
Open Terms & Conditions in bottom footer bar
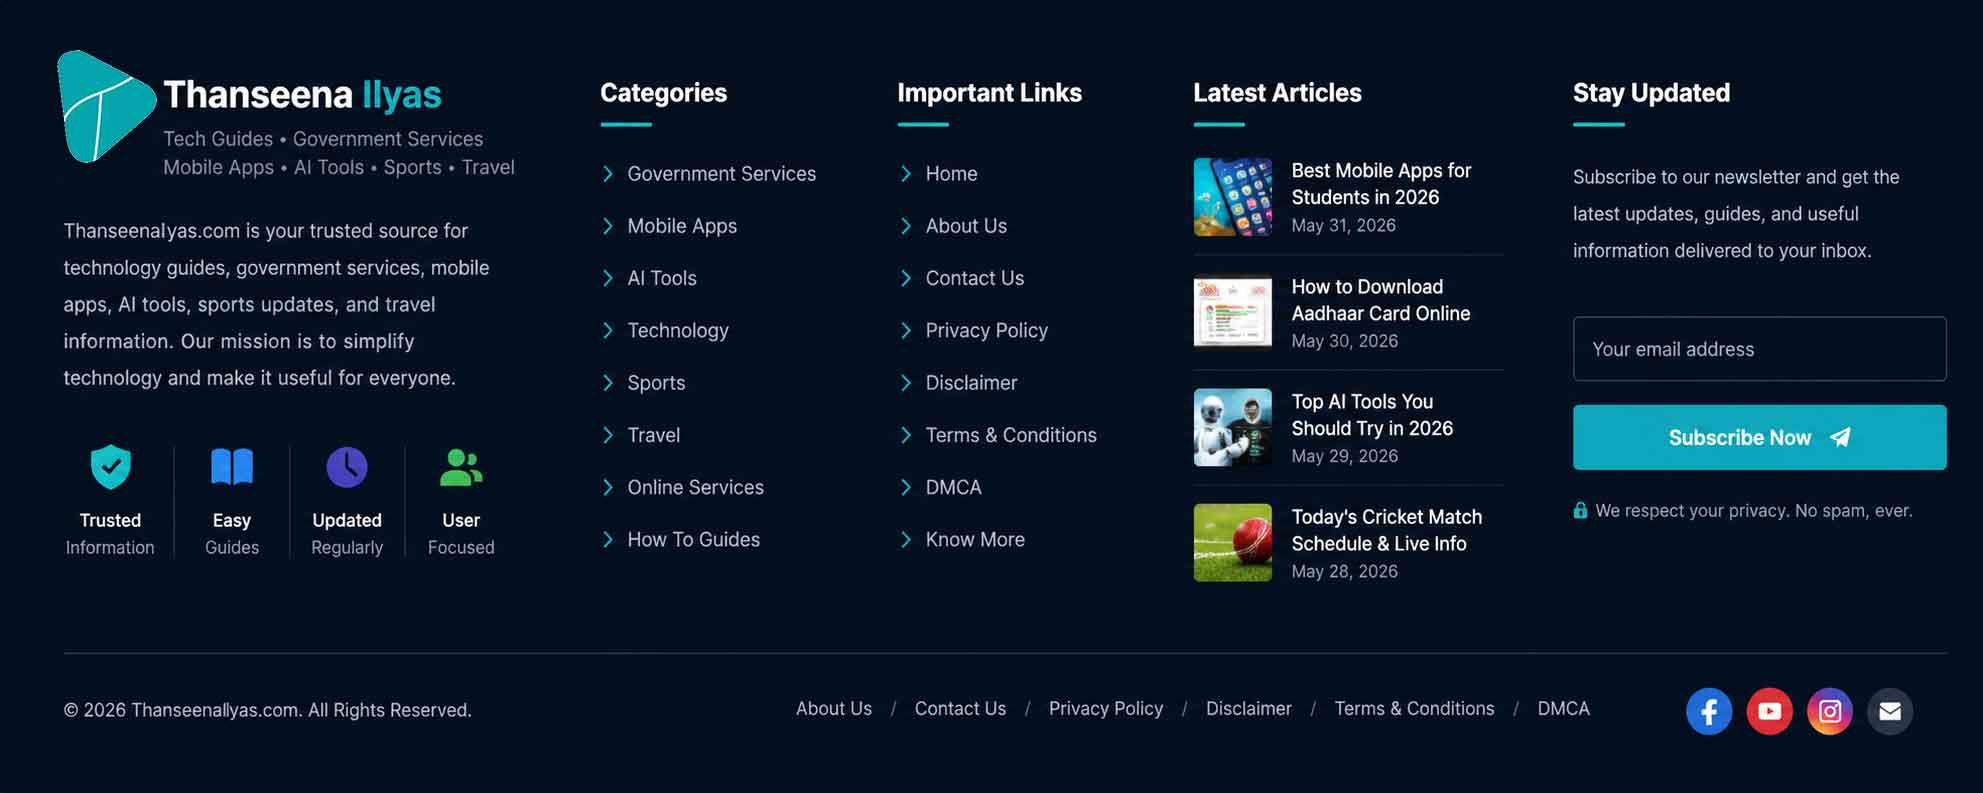[x=1414, y=709]
